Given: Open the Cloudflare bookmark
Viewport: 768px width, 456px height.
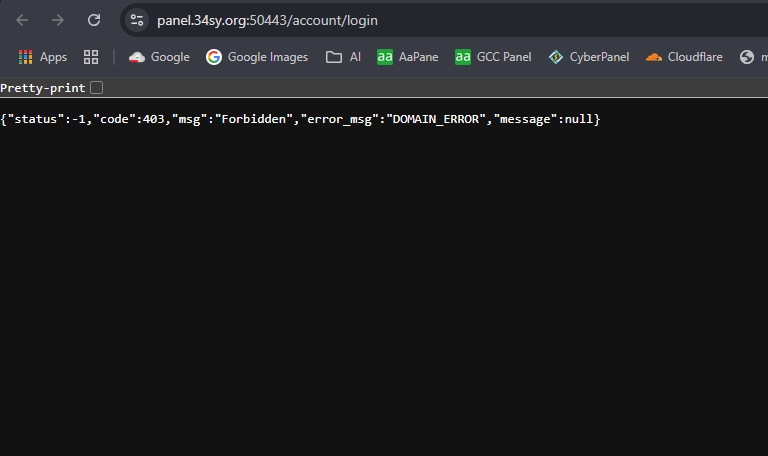Looking at the screenshot, I should tap(684, 57).
